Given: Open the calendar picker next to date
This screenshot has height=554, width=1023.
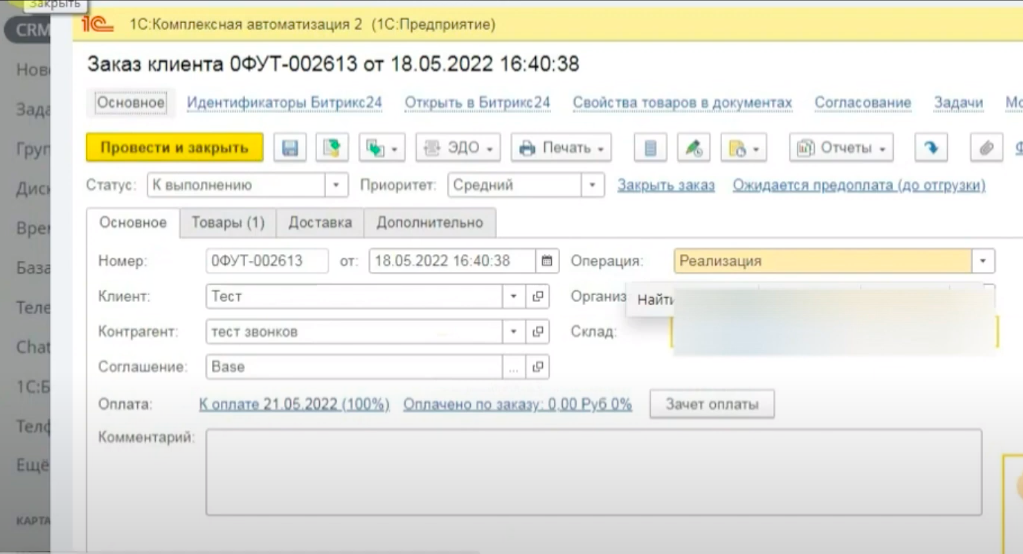Looking at the screenshot, I should pos(547,261).
